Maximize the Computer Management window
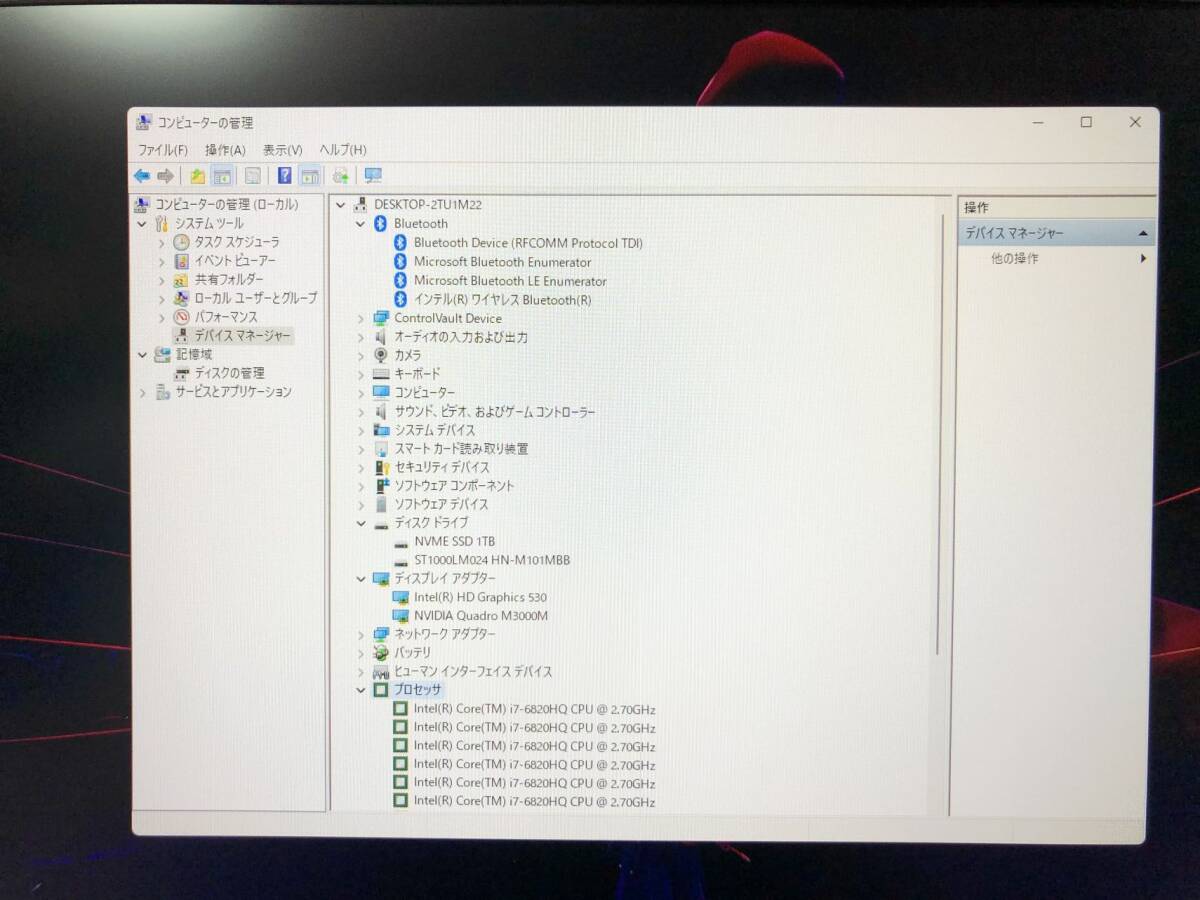 [x=1086, y=122]
